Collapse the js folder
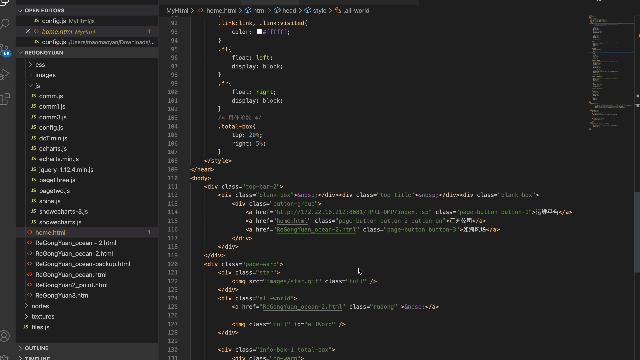 click(x=37, y=86)
